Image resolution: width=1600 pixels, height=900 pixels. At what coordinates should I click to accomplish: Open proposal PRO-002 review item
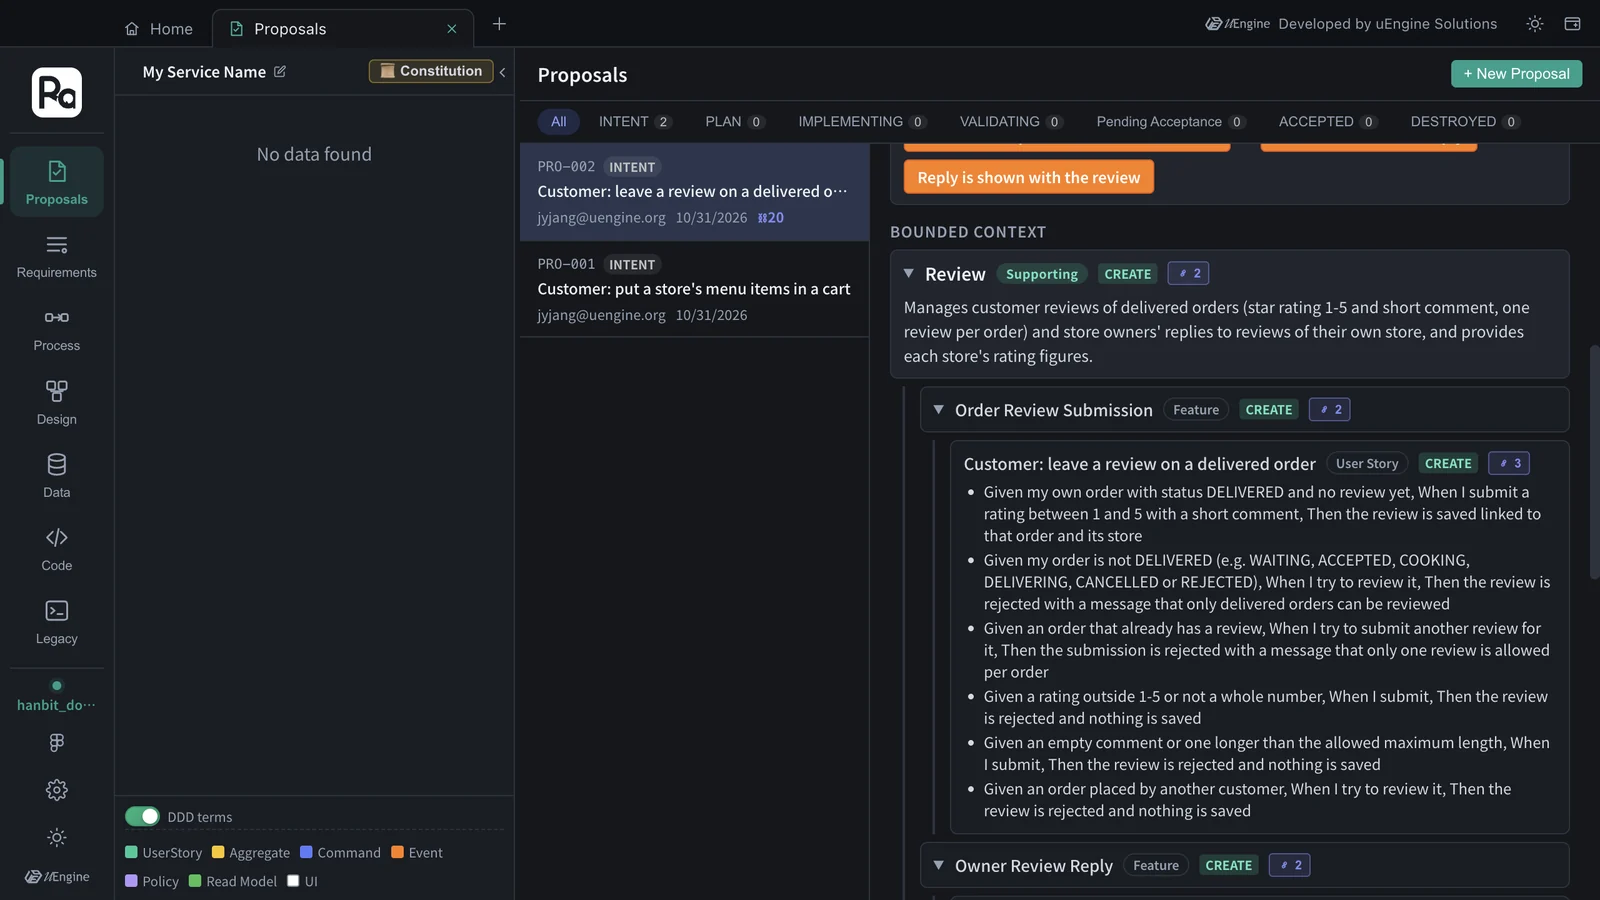pyautogui.click(x=694, y=192)
